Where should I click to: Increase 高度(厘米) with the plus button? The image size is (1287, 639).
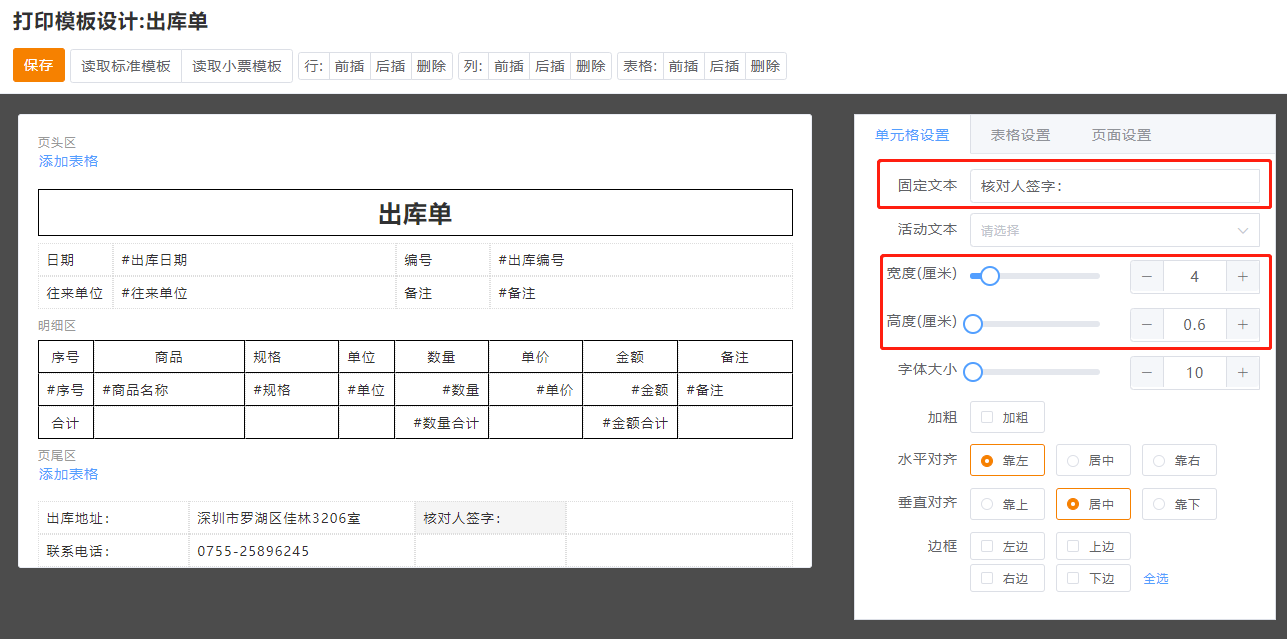1242,324
